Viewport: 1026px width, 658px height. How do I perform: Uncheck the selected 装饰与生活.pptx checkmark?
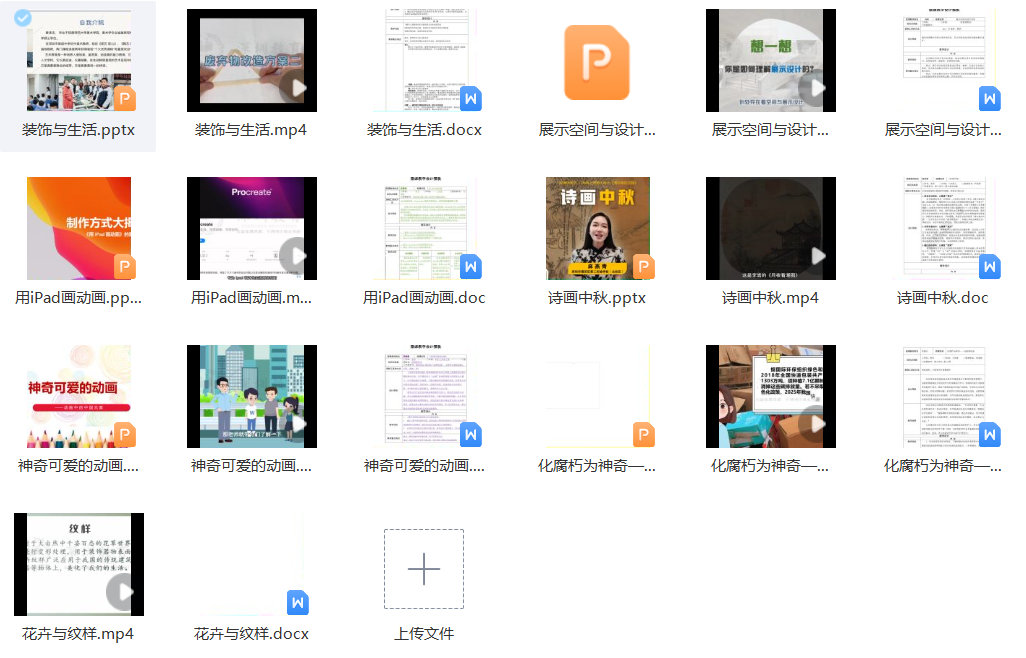coord(24,19)
